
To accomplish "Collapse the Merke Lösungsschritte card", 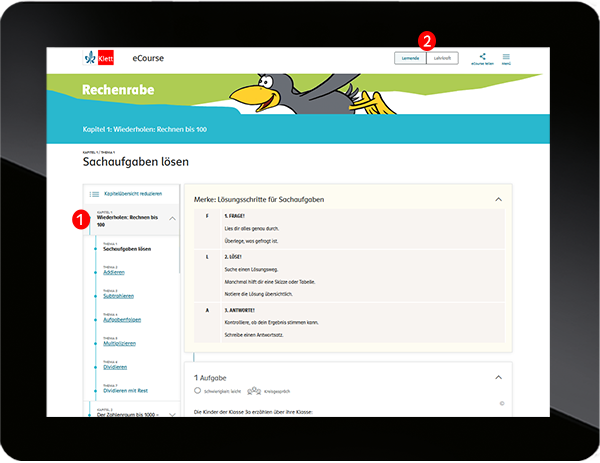I will [x=498, y=199].
